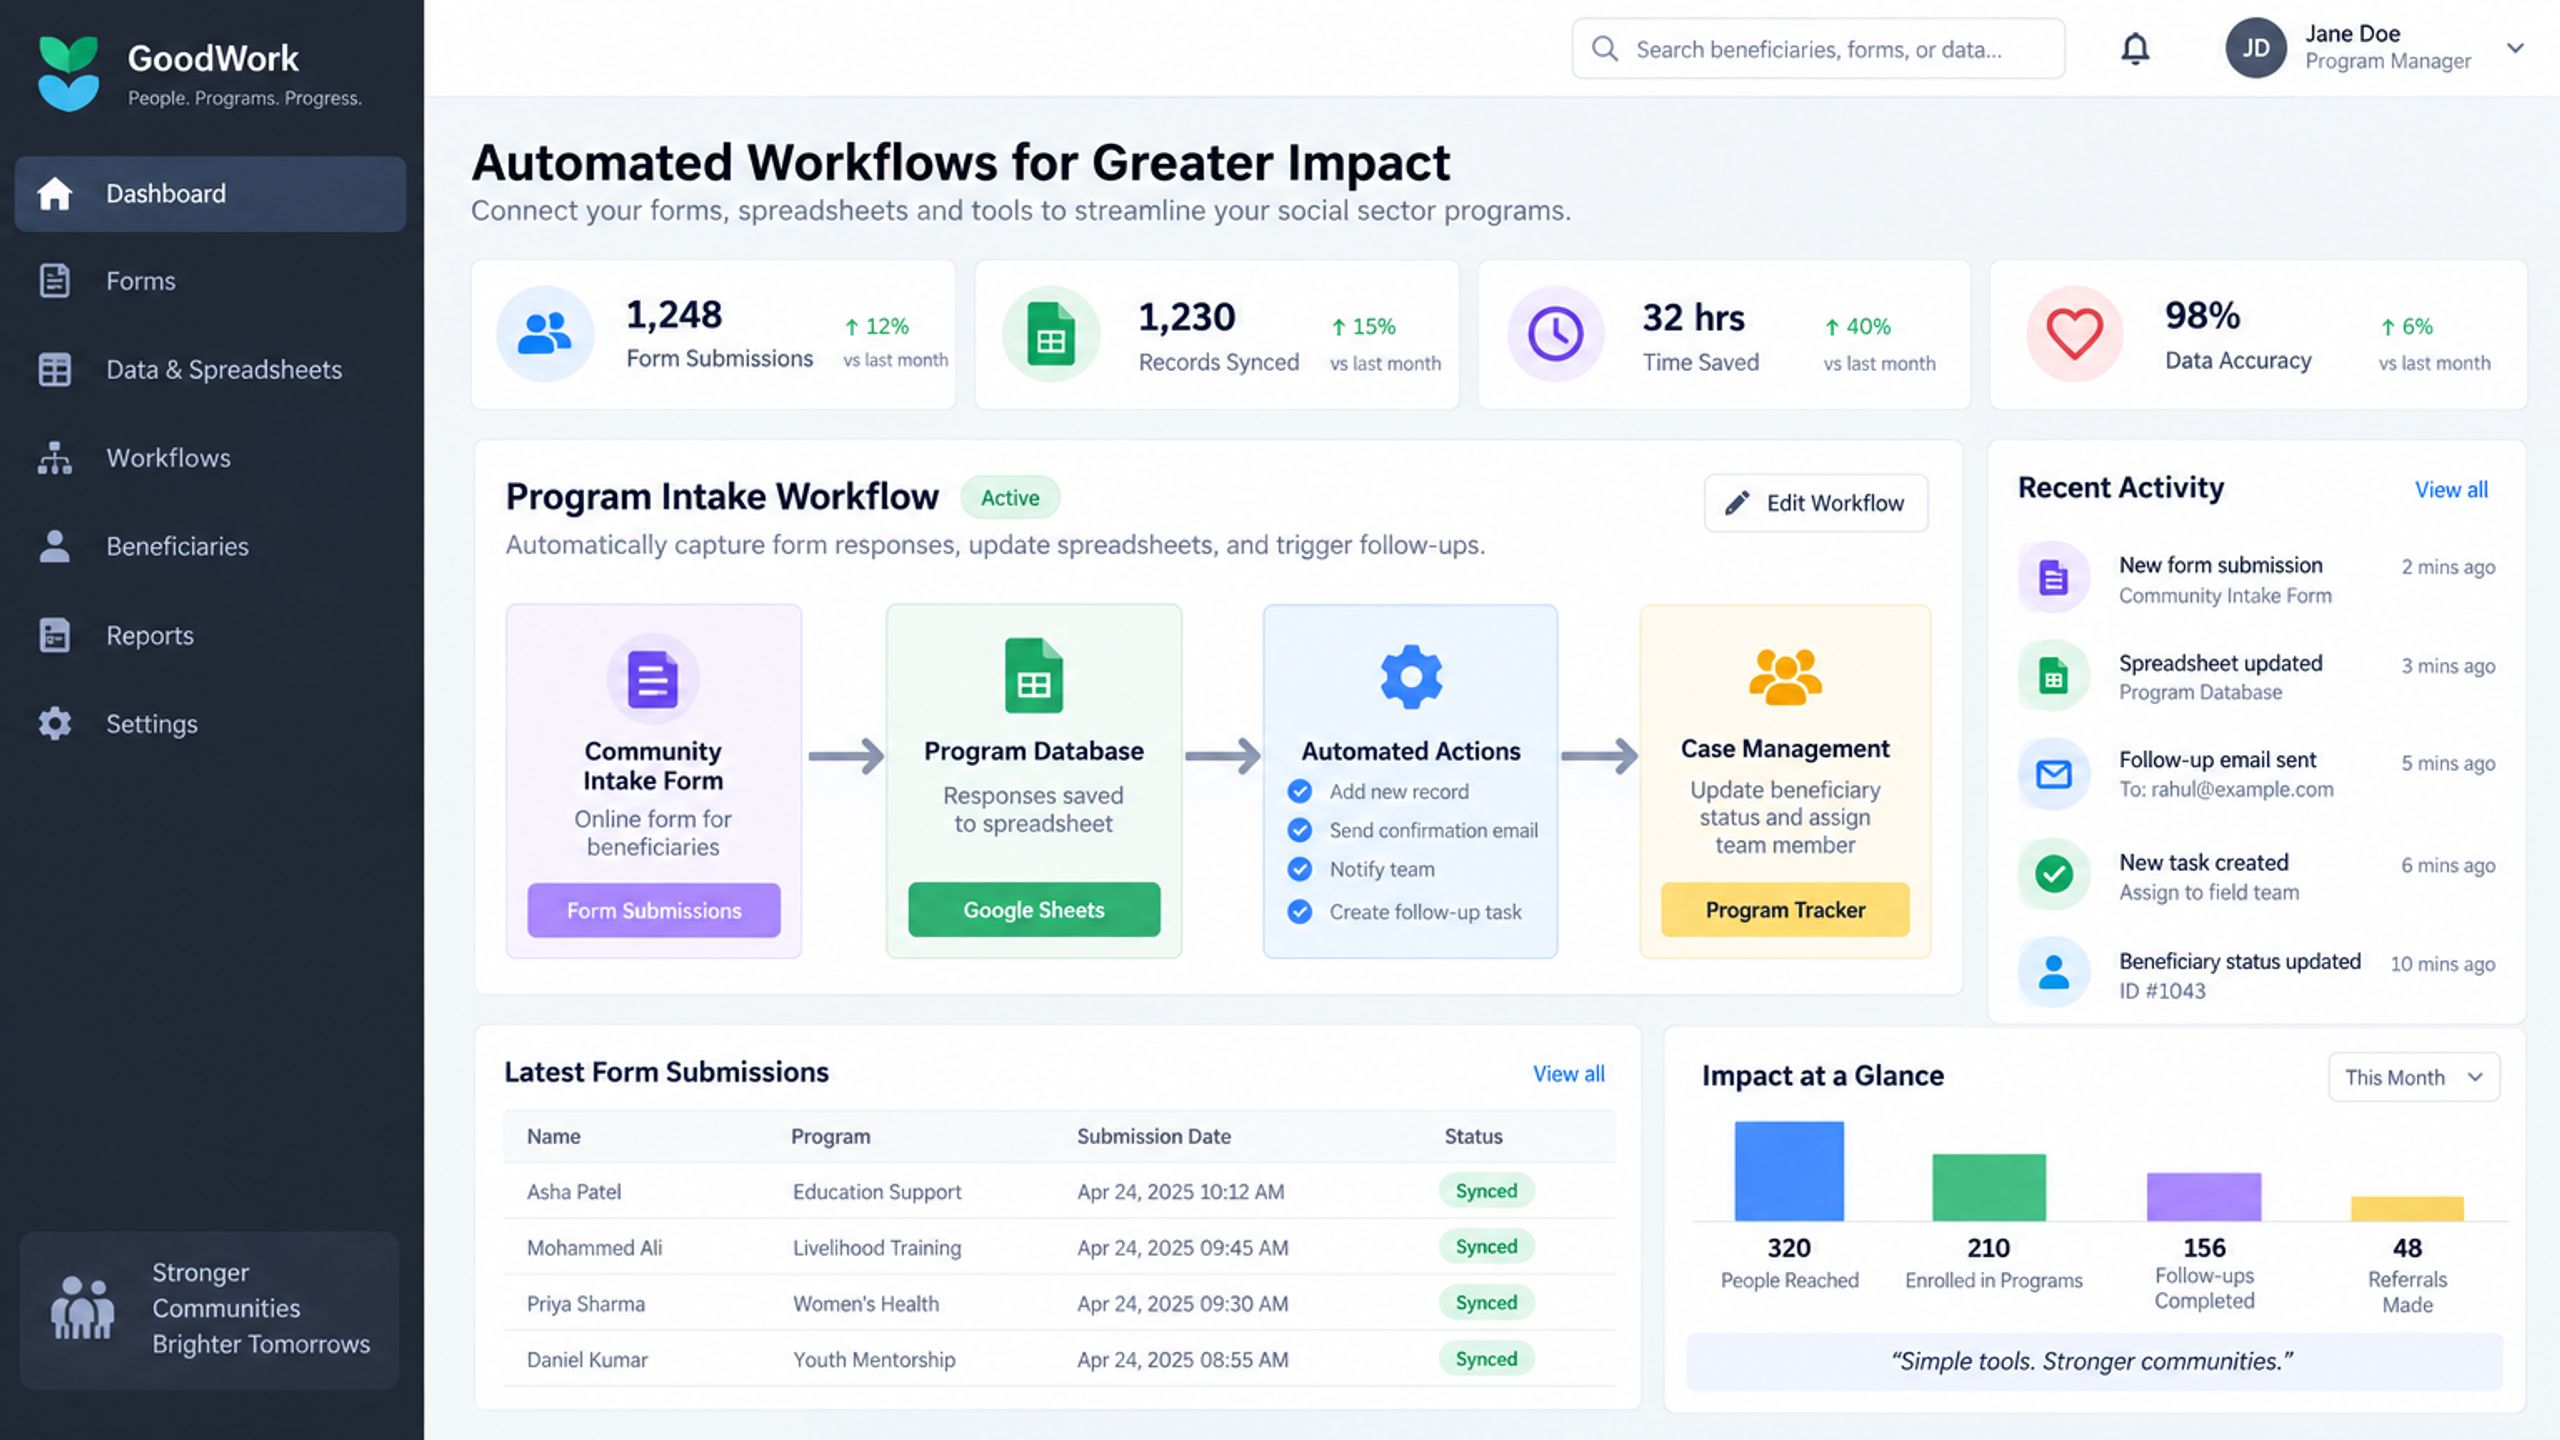The width and height of the screenshot is (2560, 1440).
Task: Click the yellow Program Tracker button
Action: (x=1785, y=910)
